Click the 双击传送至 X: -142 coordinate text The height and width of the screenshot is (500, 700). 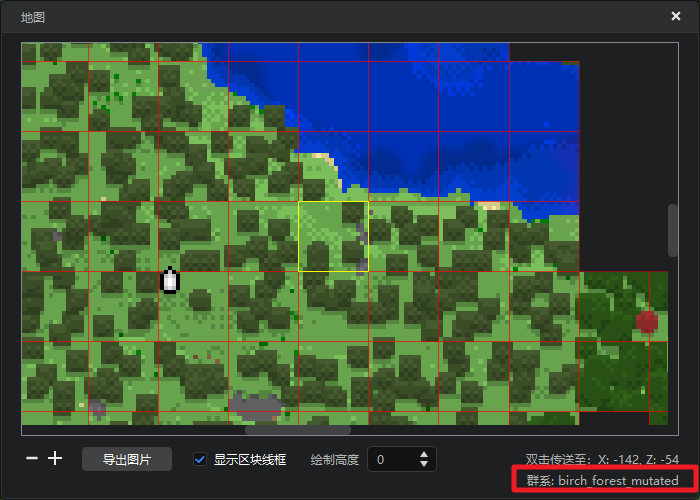(x=602, y=459)
